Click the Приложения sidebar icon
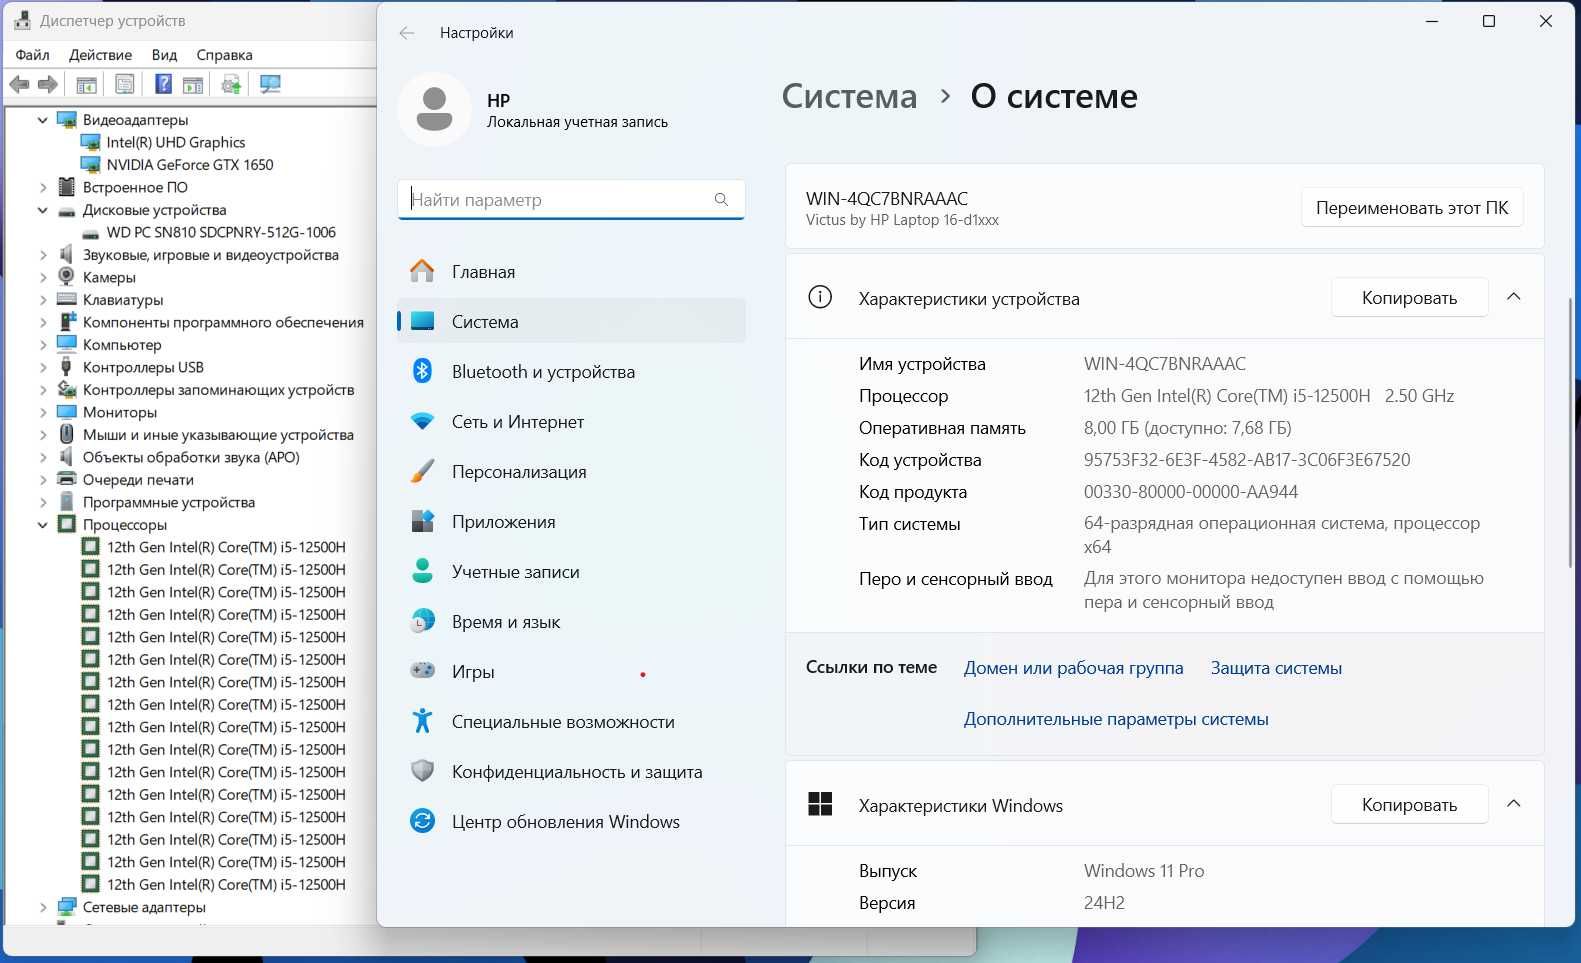This screenshot has height=963, width=1581. pyautogui.click(x=422, y=521)
